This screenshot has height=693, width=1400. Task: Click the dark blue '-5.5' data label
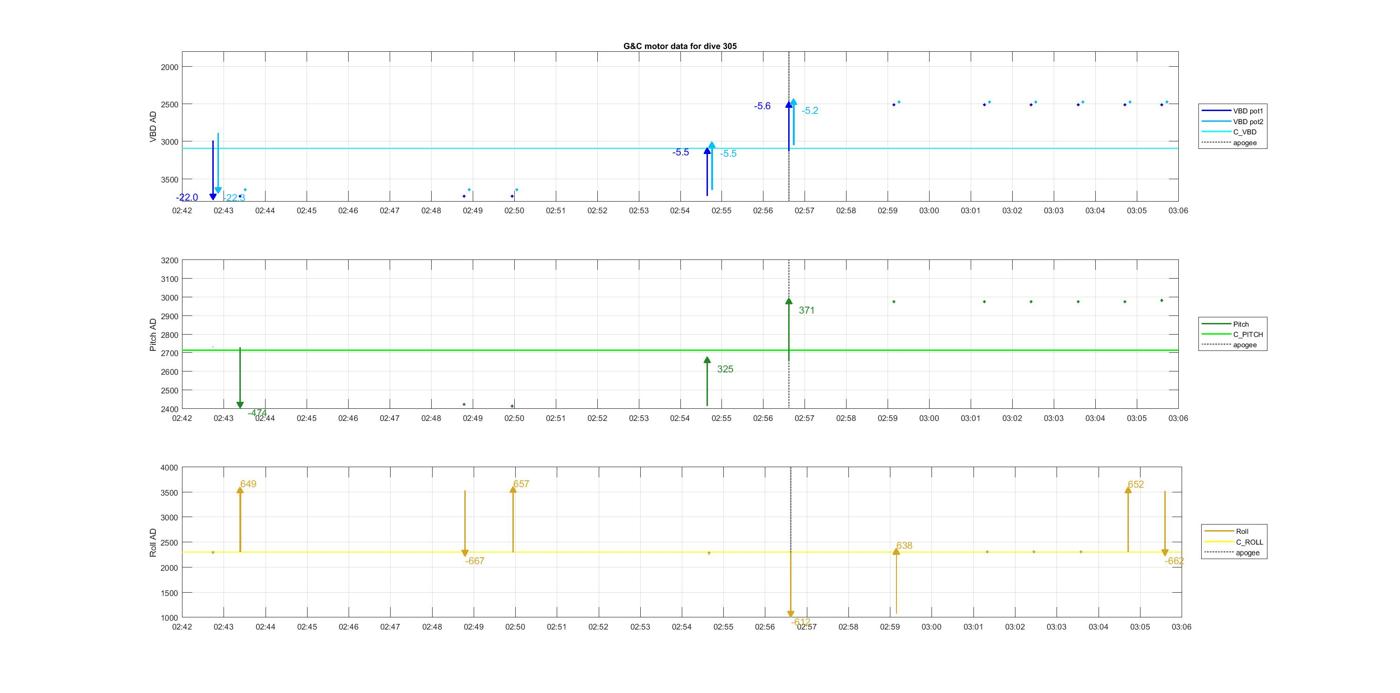[681, 153]
